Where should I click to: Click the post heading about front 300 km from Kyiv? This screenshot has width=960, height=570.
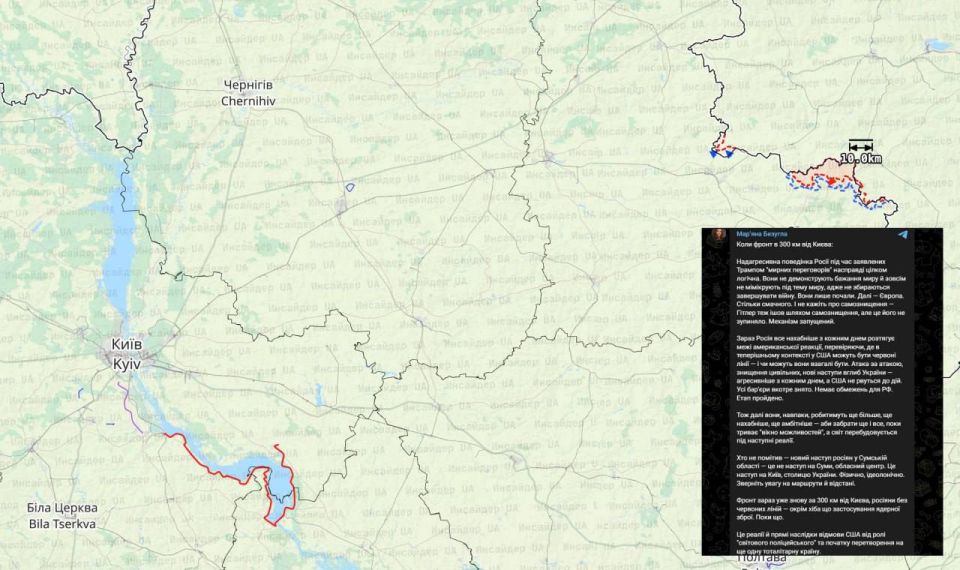pos(778,245)
